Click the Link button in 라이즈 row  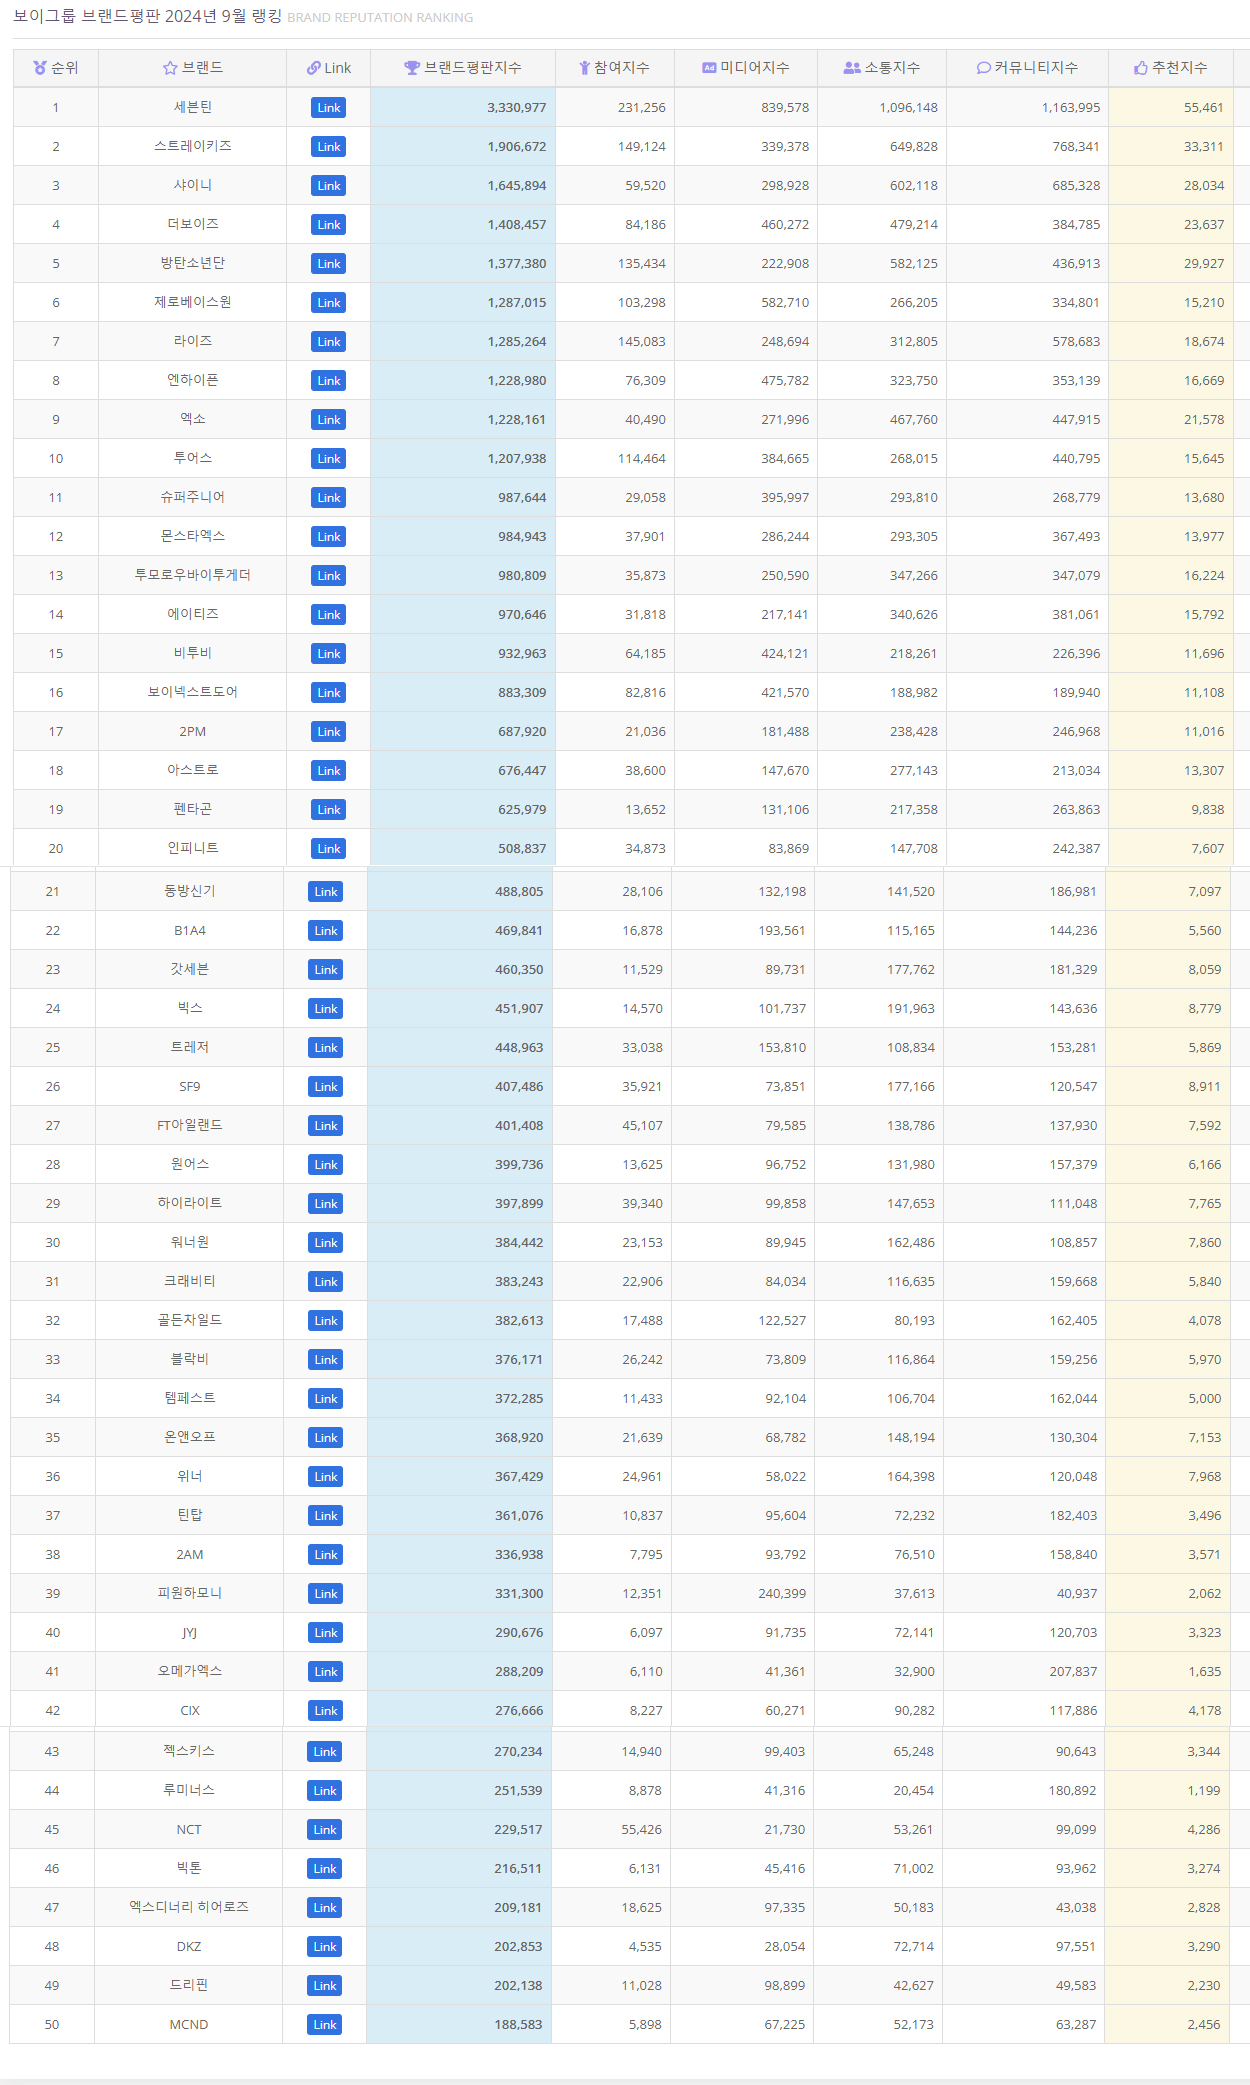click(329, 342)
